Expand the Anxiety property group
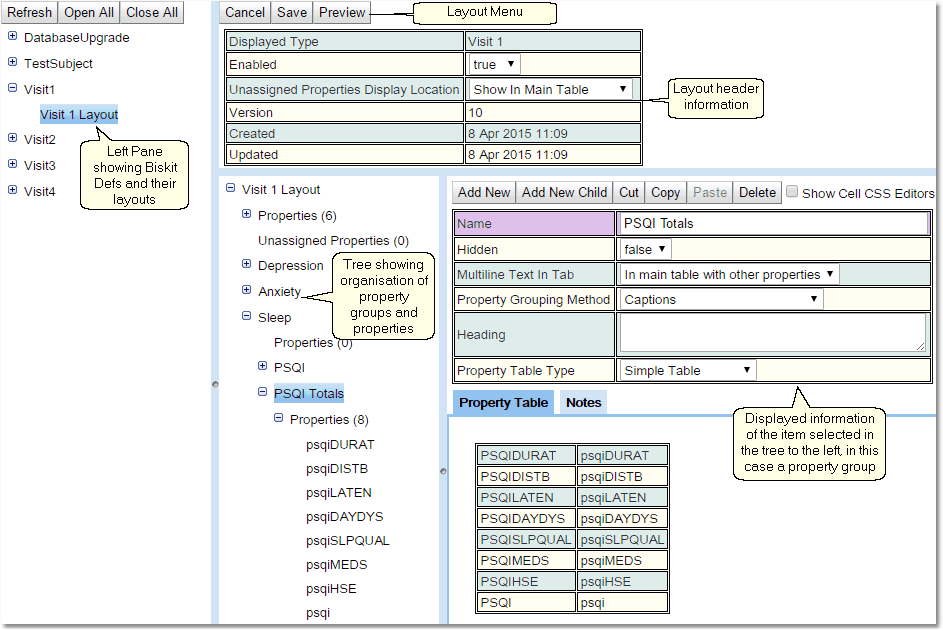The height and width of the screenshot is (631, 943). [247, 291]
